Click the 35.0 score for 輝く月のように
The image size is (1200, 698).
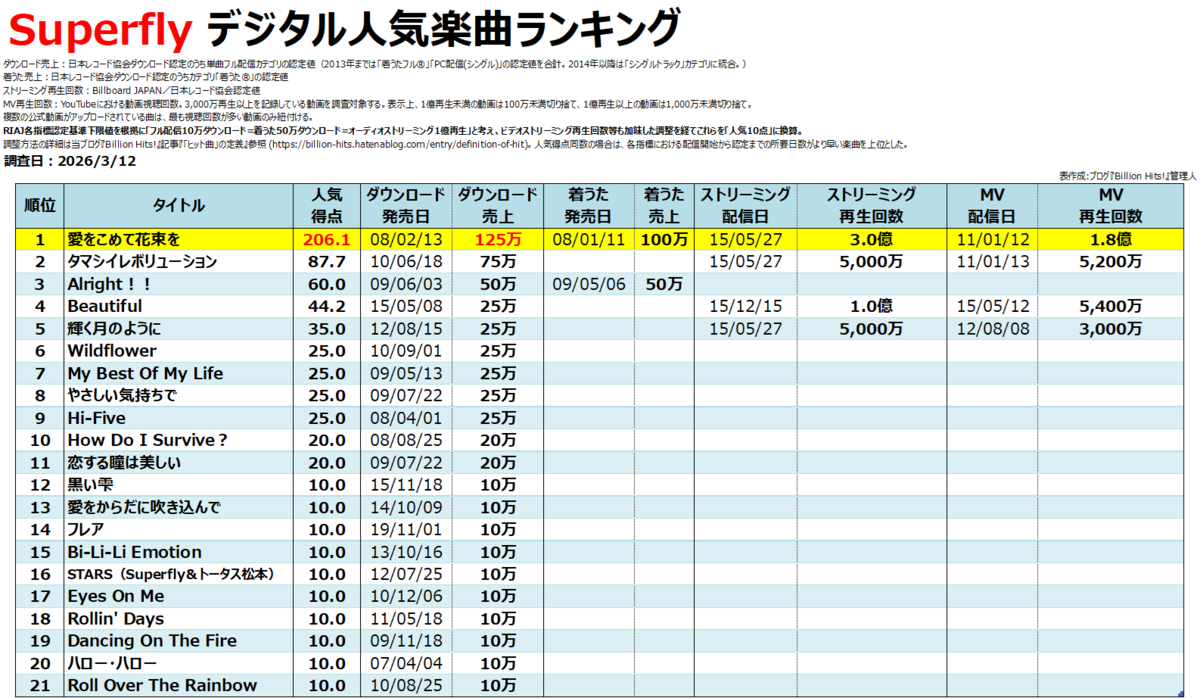(328, 328)
